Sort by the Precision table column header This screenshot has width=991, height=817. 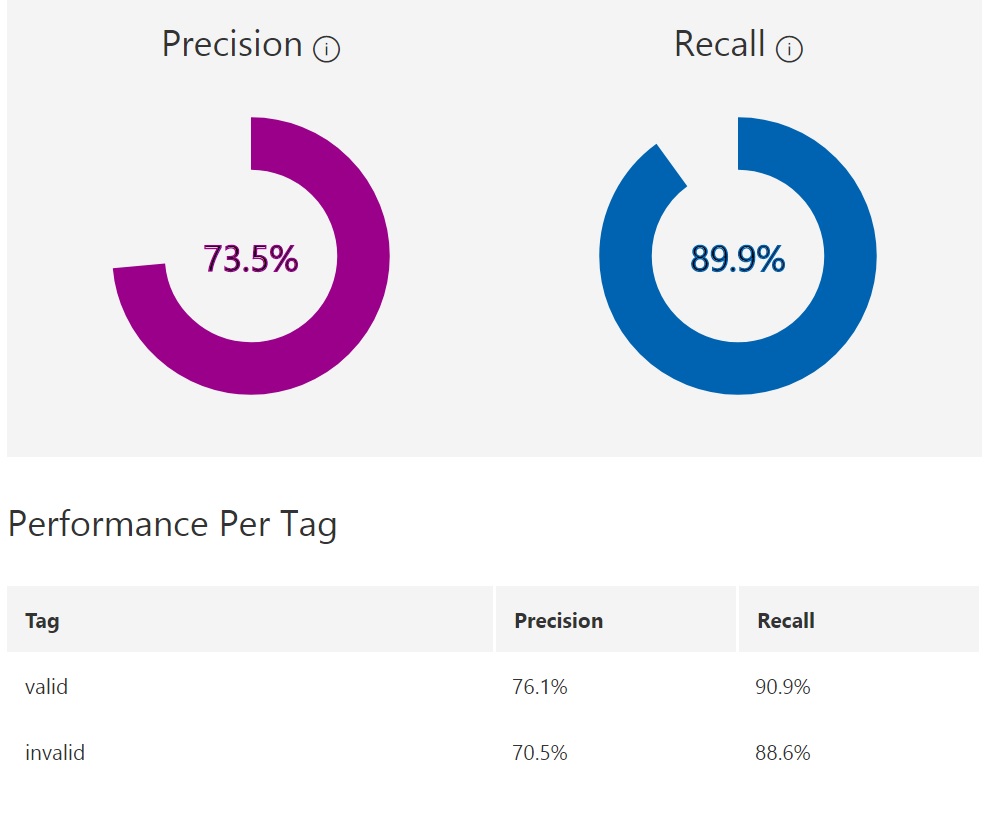pos(558,621)
